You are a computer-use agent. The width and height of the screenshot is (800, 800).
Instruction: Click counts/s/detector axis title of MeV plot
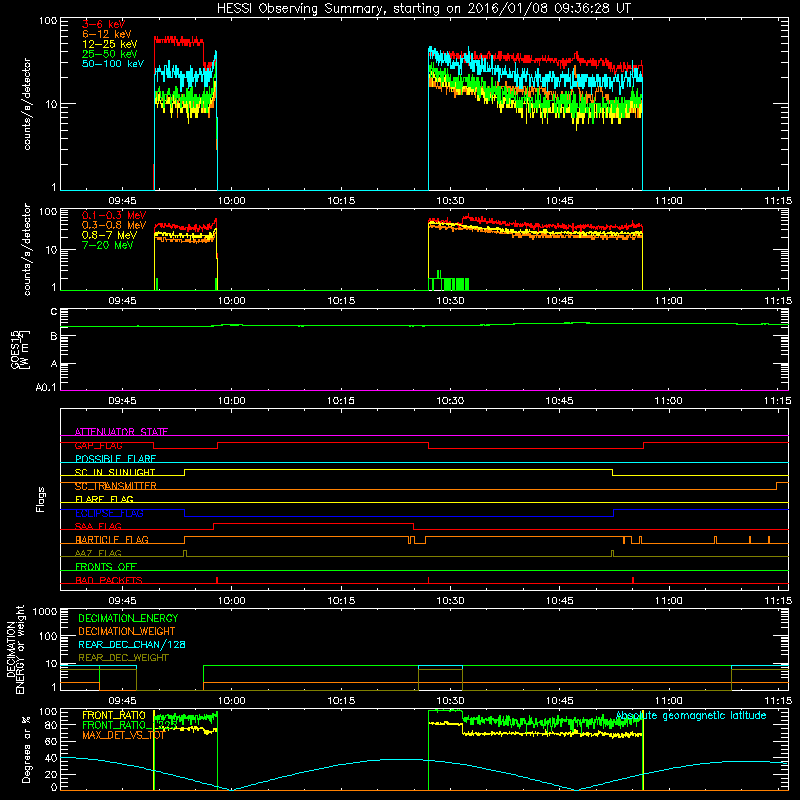27,250
